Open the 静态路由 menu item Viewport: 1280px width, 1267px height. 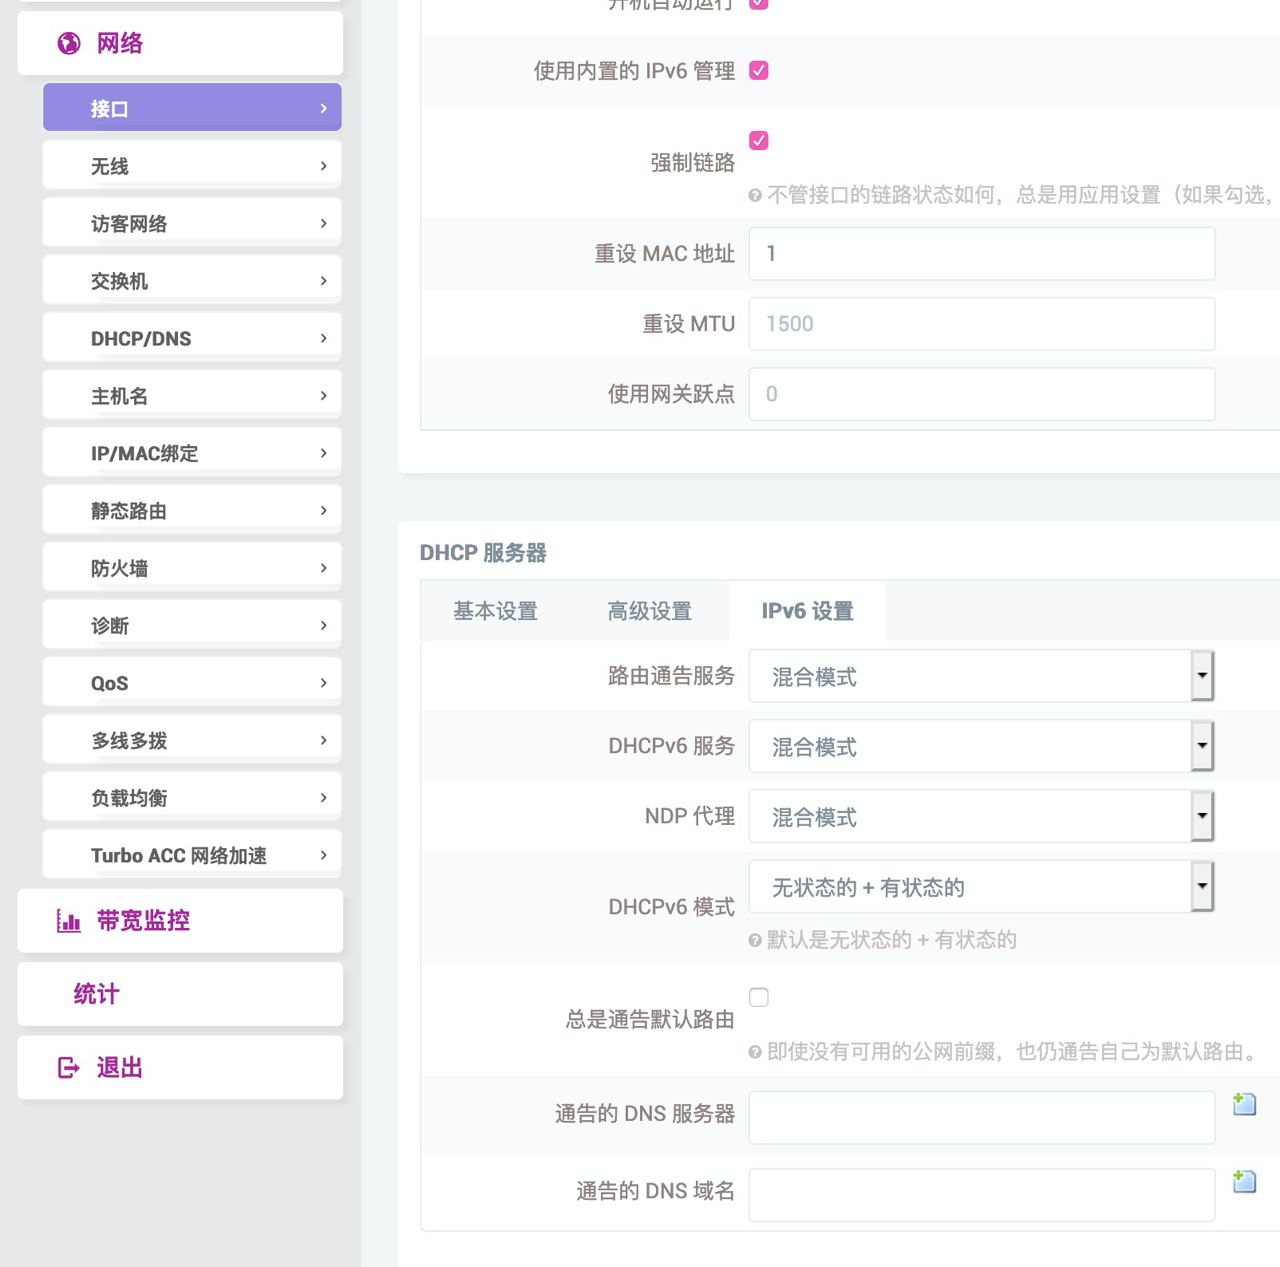coord(192,511)
